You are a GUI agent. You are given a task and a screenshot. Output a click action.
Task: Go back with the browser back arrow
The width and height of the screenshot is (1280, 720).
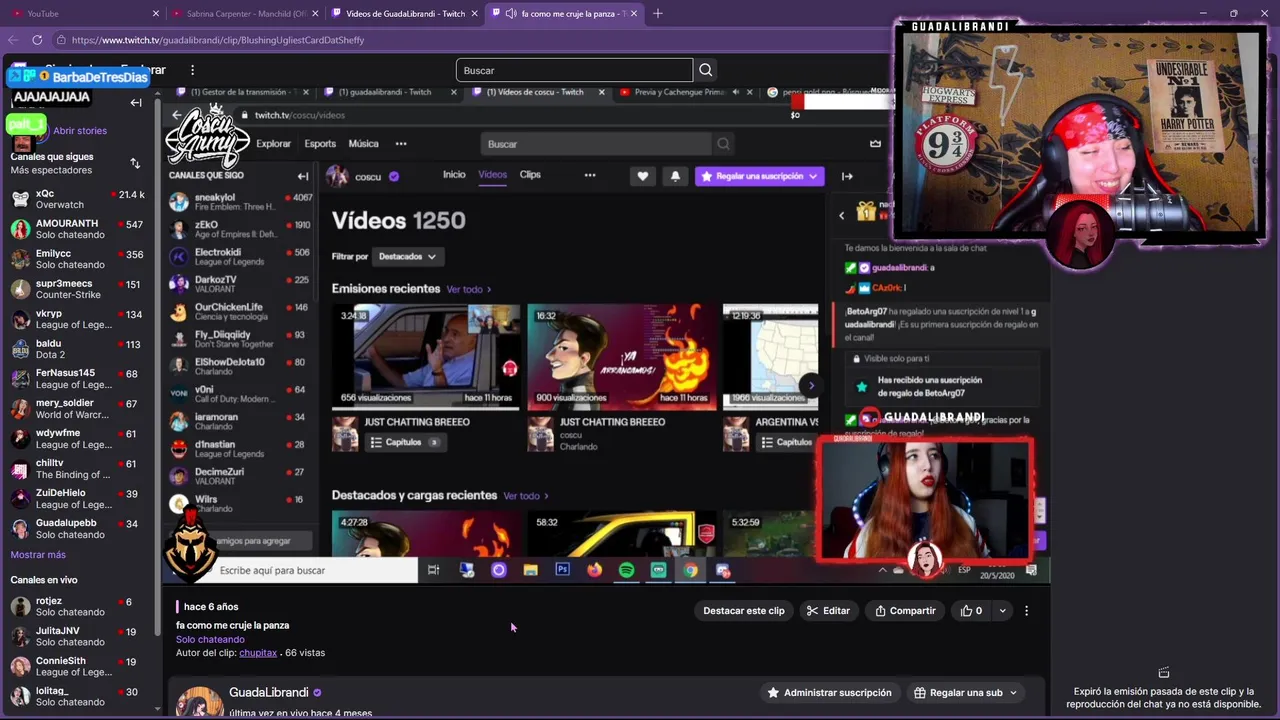[12, 40]
